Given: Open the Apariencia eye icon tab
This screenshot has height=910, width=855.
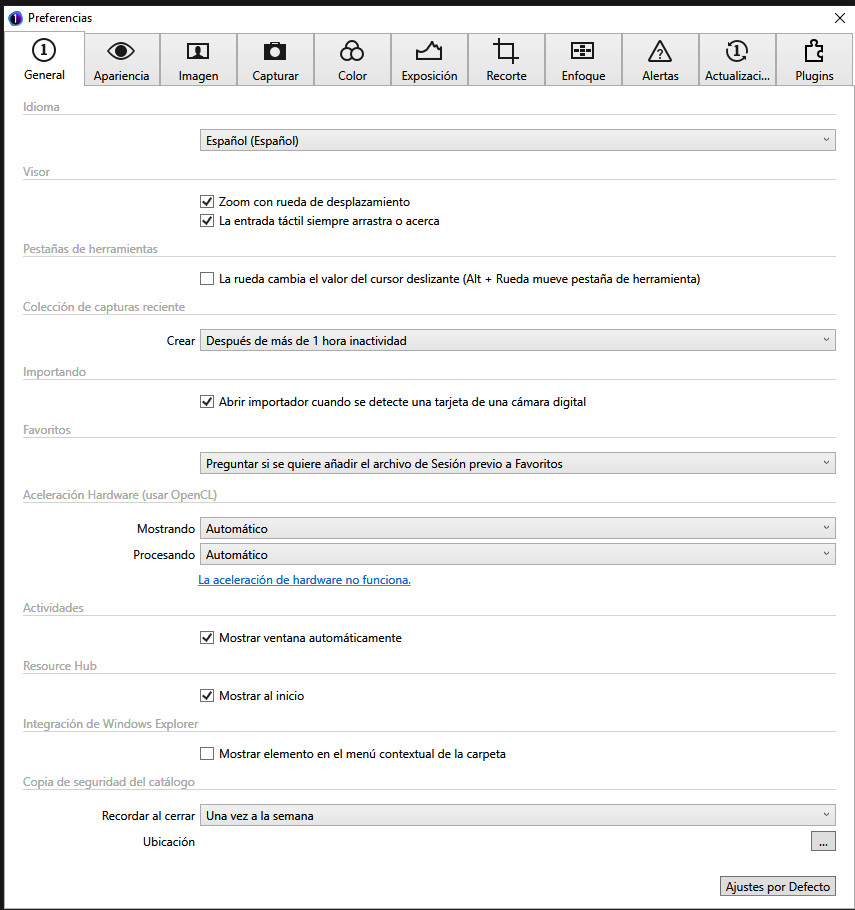Looking at the screenshot, I should click(121, 52).
